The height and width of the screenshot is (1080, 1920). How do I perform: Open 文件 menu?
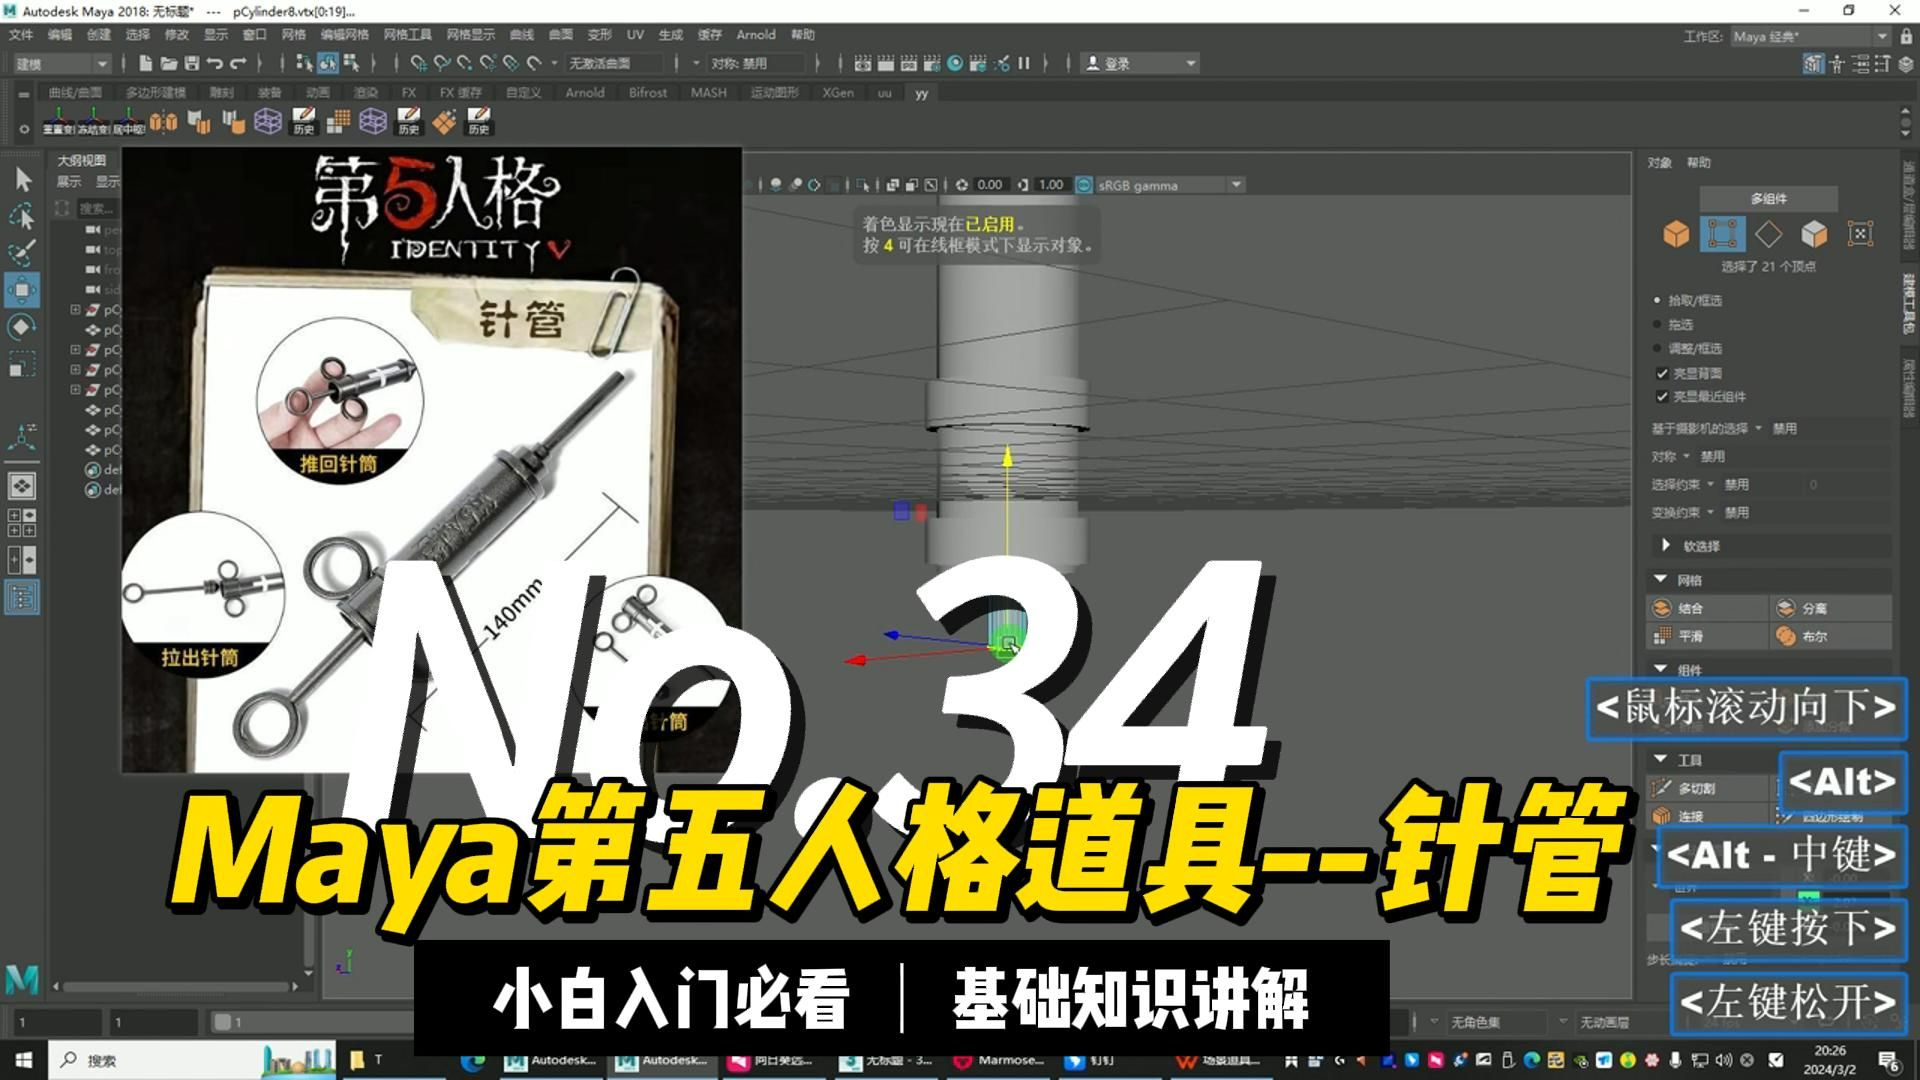tap(21, 34)
